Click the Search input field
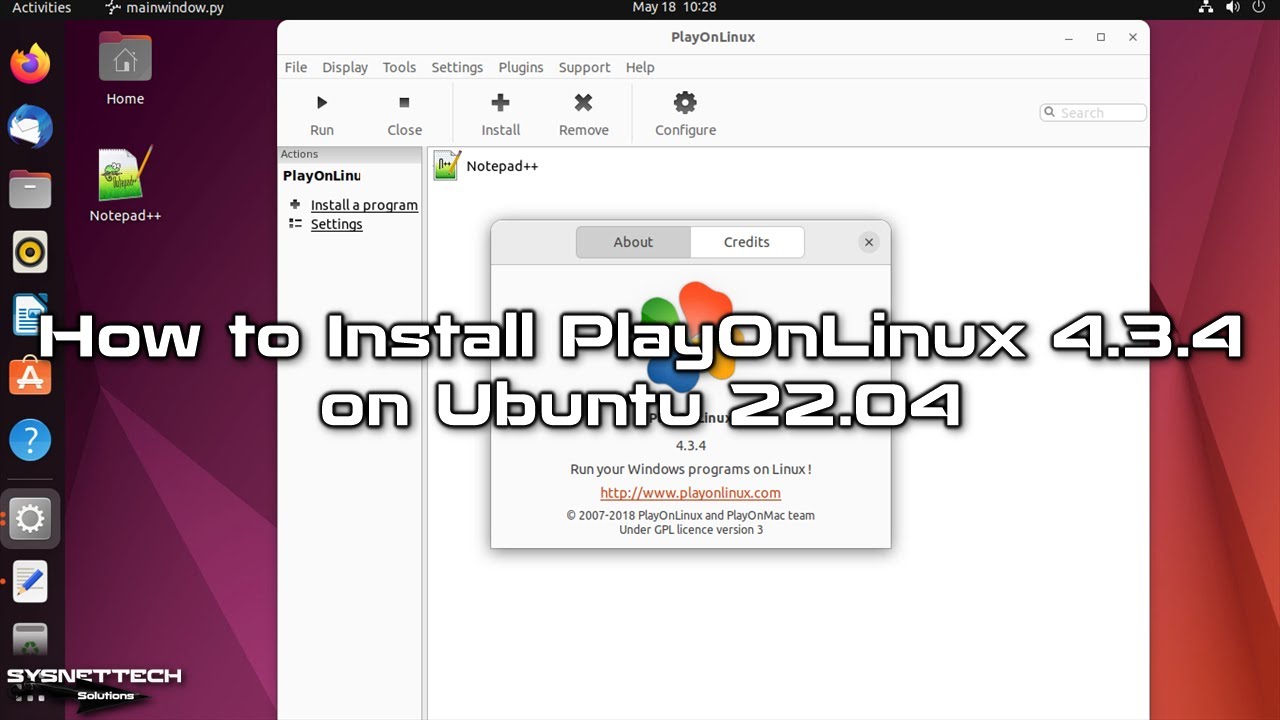1280x720 pixels. click(1093, 113)
